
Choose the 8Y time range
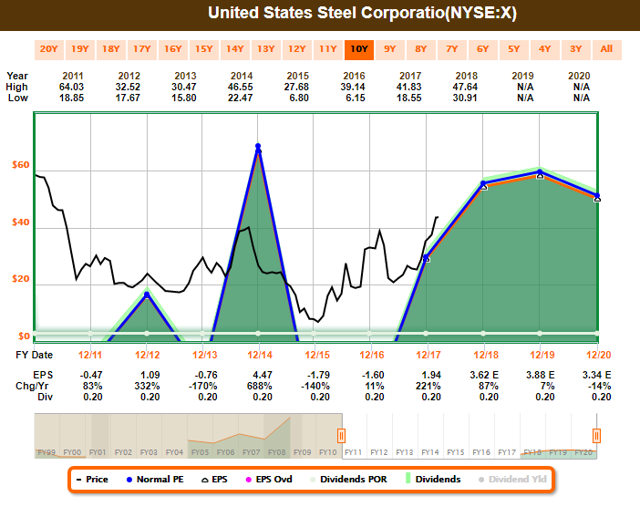(421, 49)
